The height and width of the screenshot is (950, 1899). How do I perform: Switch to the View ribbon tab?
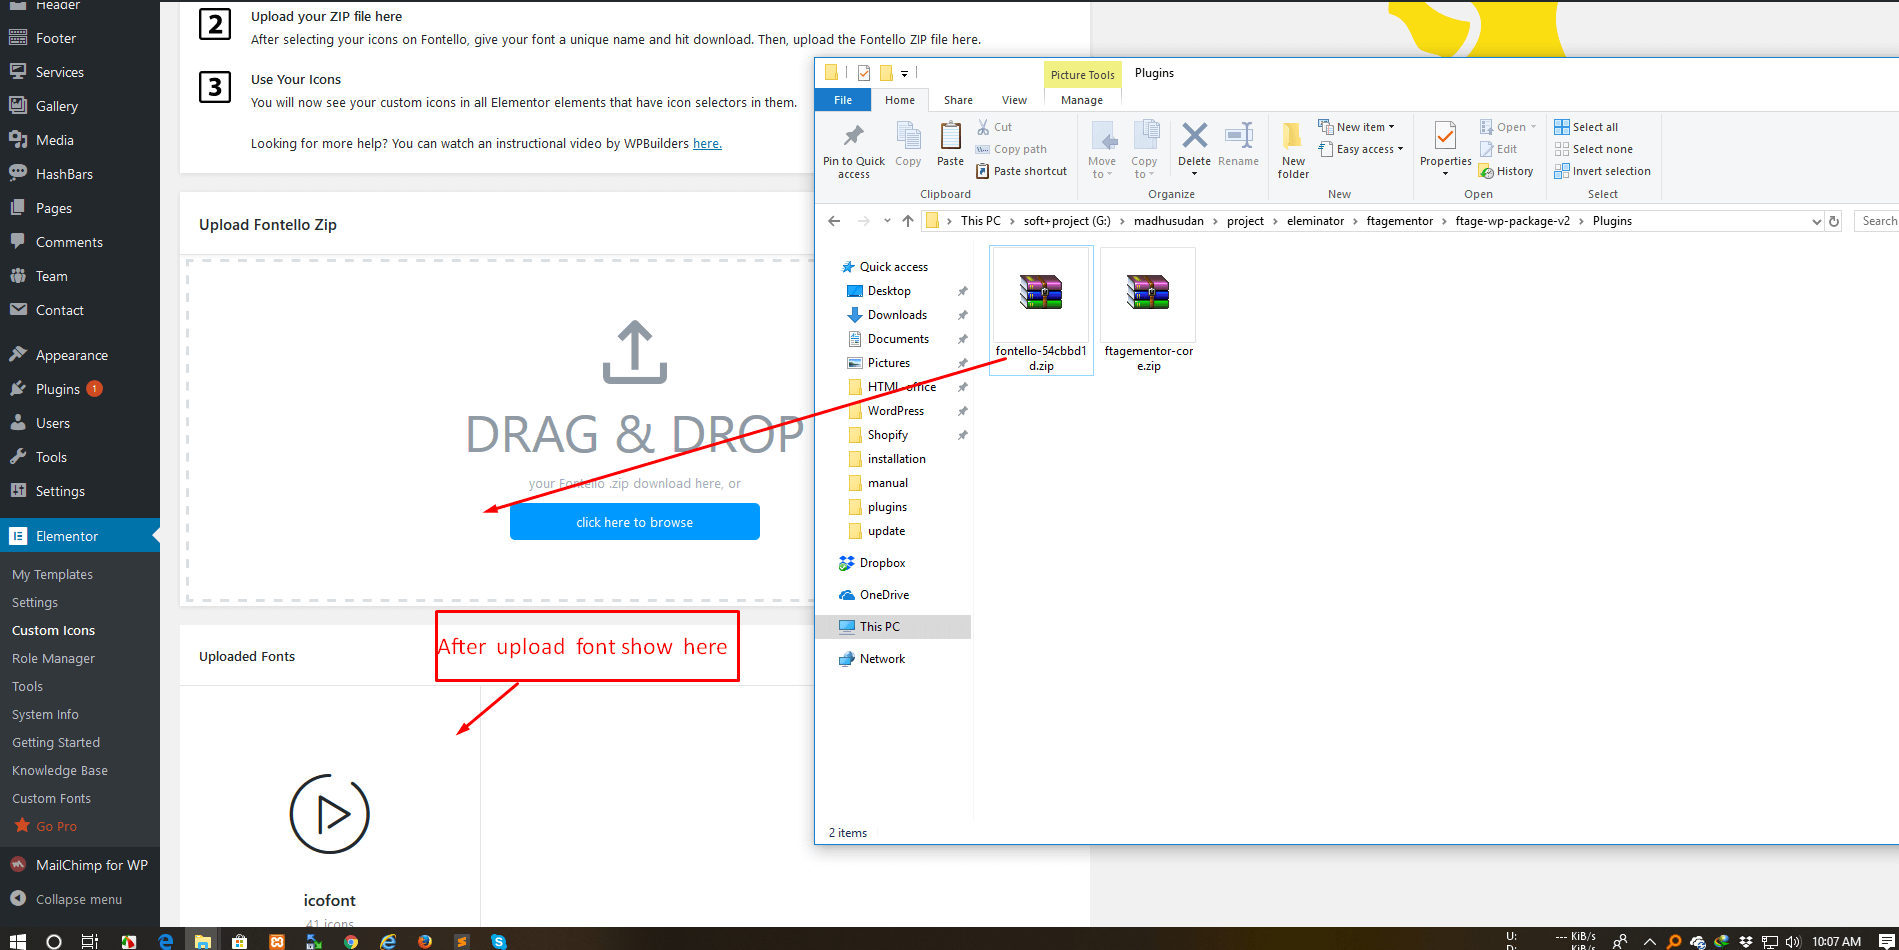point(1014,100)
